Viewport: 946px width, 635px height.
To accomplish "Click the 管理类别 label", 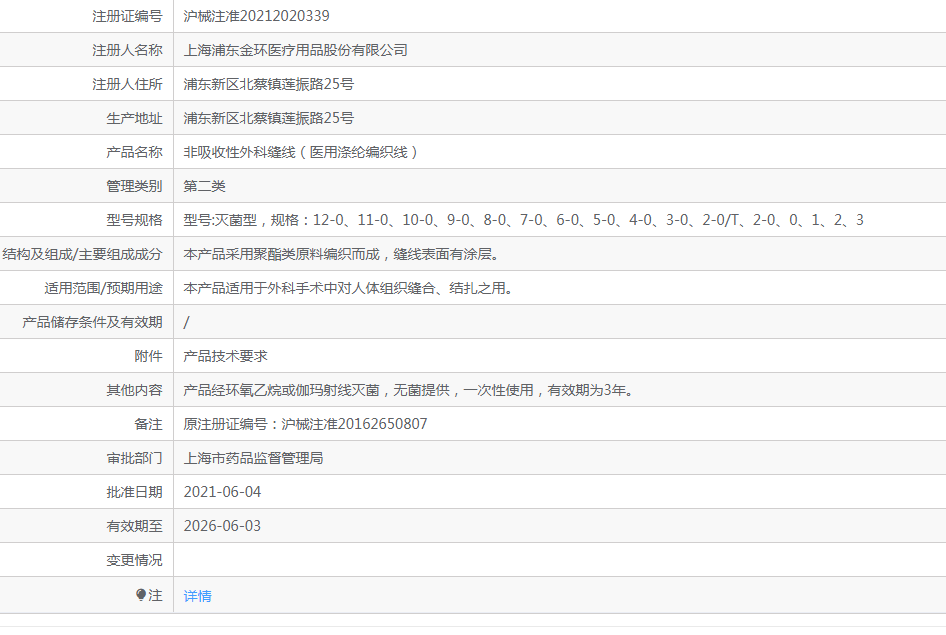I will [135, 186].
